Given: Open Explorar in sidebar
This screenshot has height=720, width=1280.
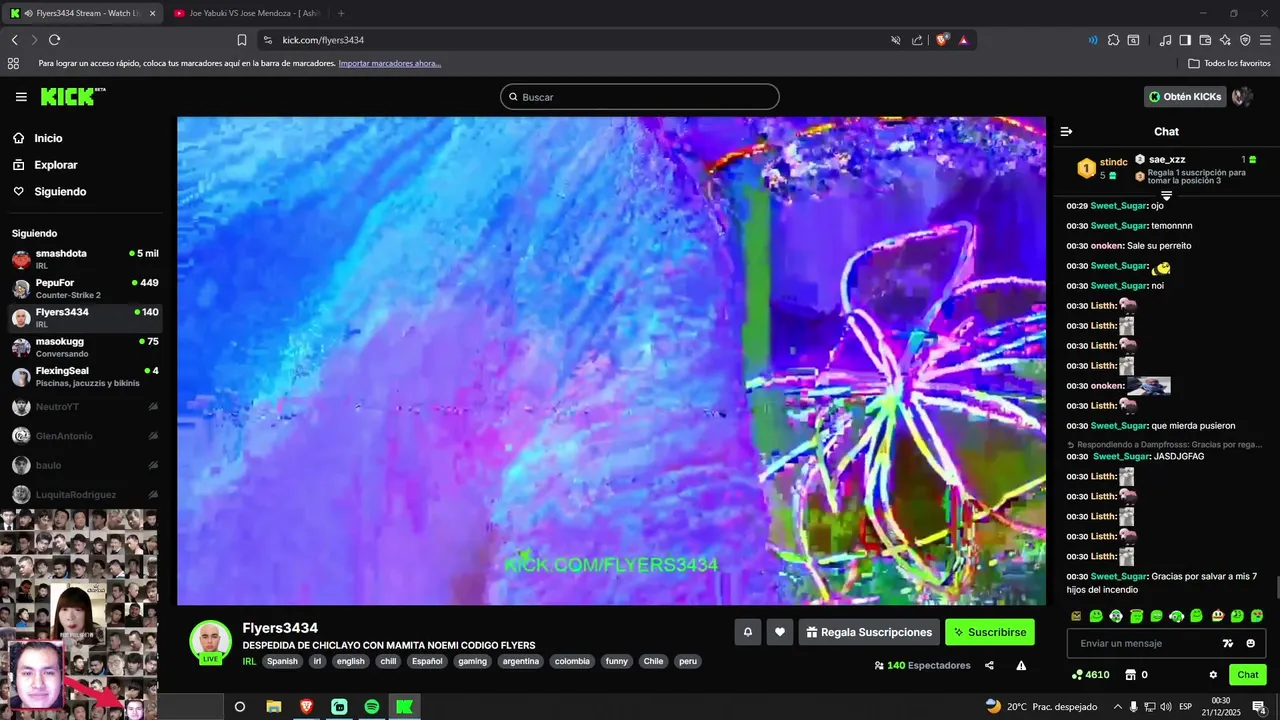Looking at the screenshot, I should click(x=55, y=165).
